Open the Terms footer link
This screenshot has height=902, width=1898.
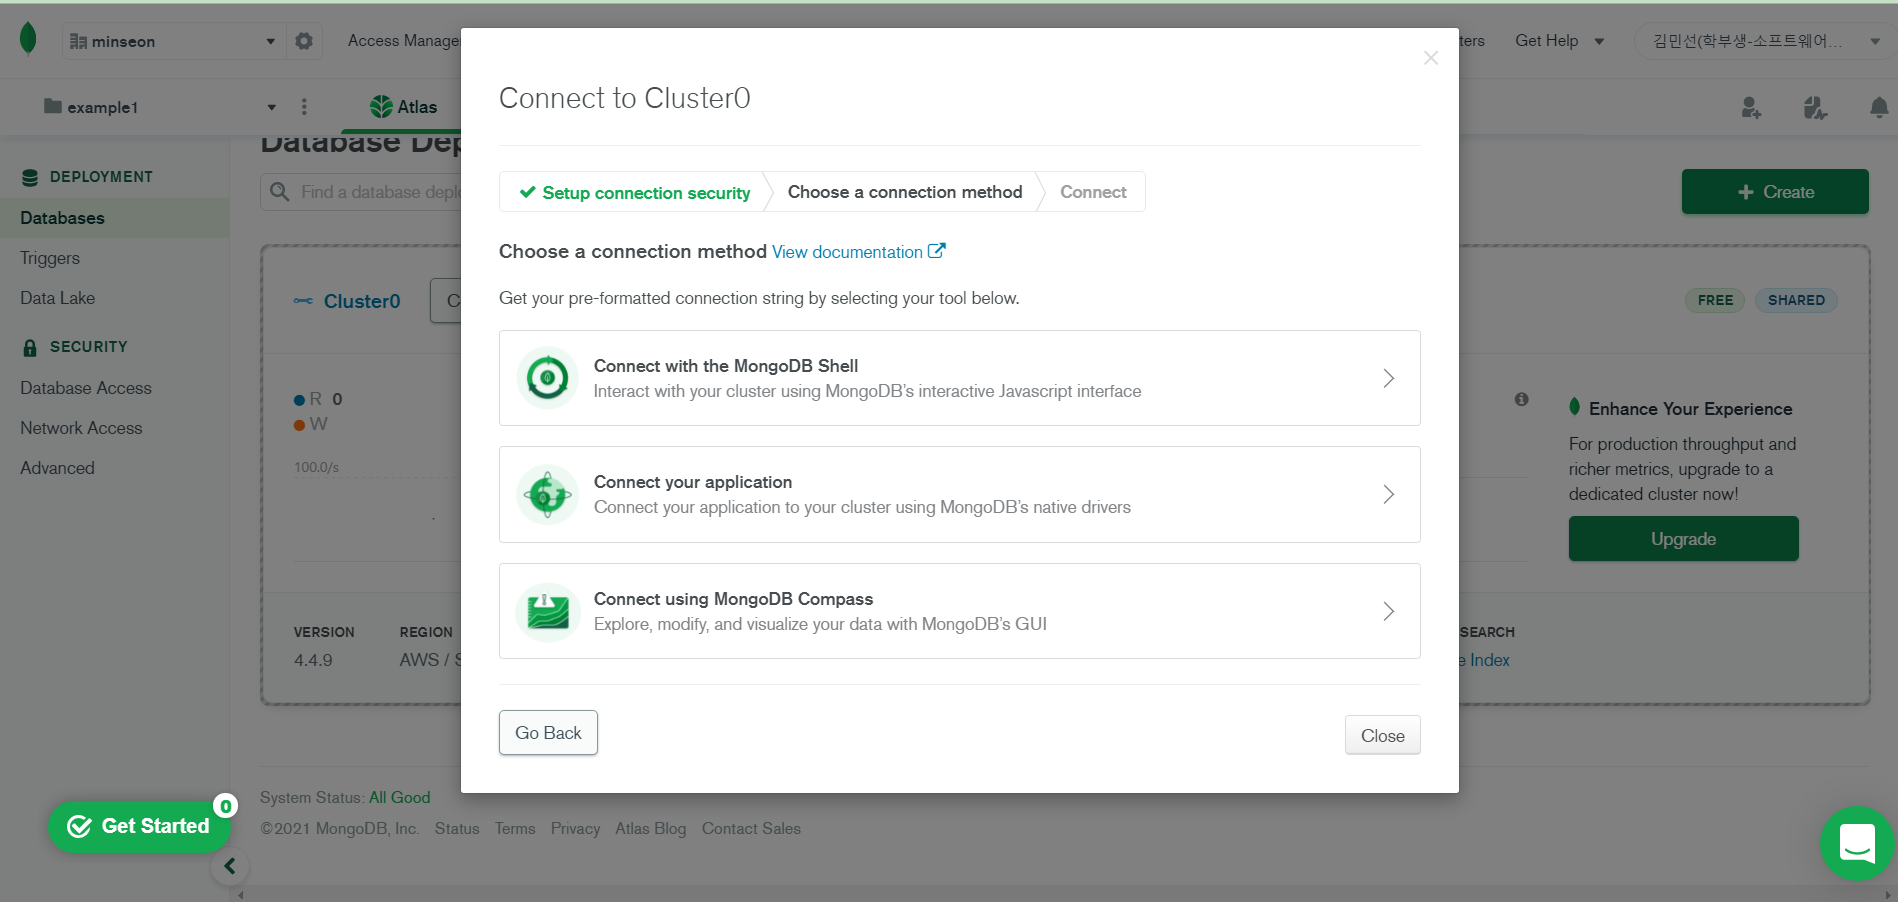click(515, 829)
